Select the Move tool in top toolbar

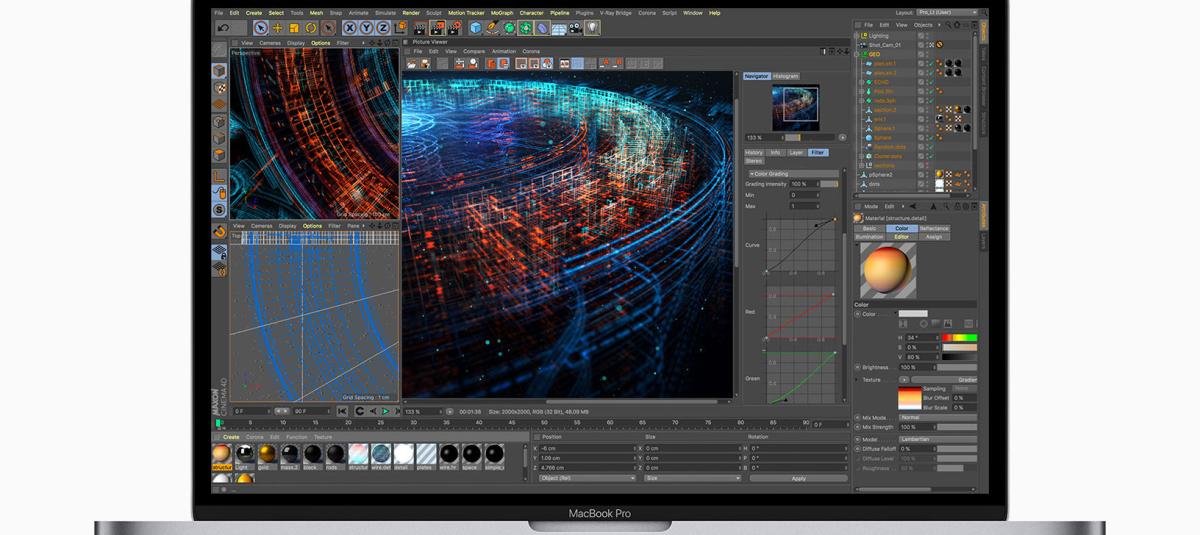click(x=278, y=28)
